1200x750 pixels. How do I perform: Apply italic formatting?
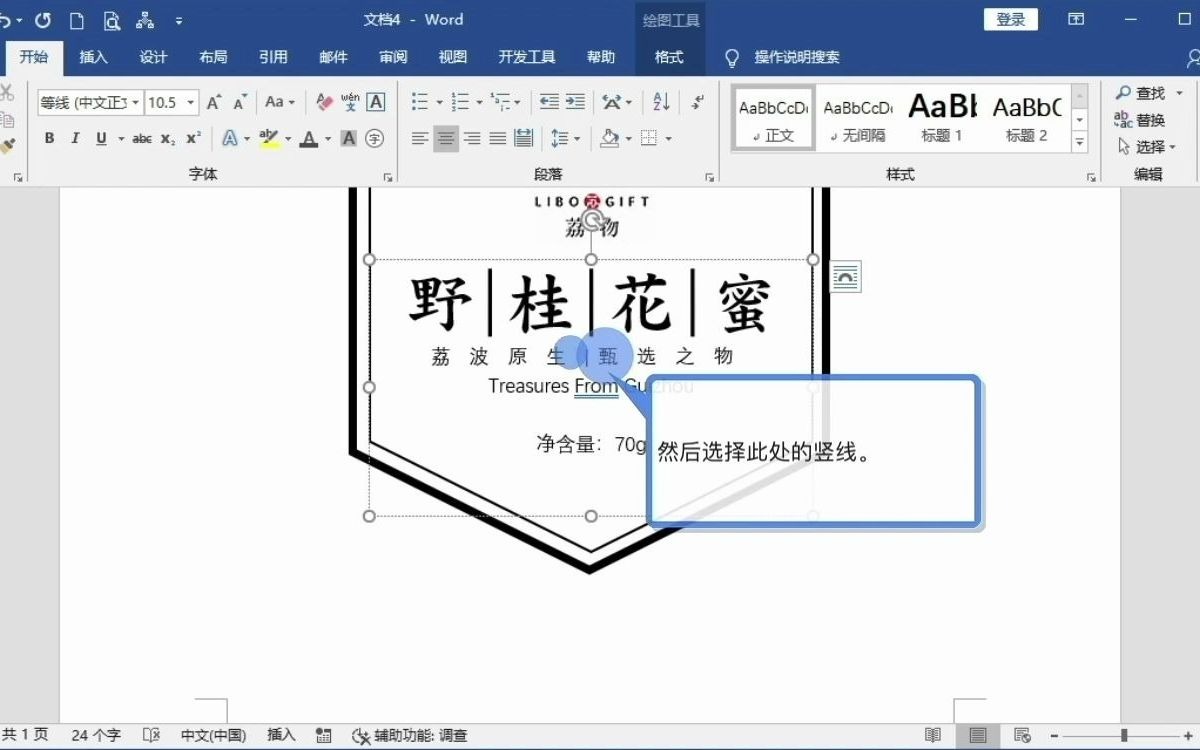[76, 138]
